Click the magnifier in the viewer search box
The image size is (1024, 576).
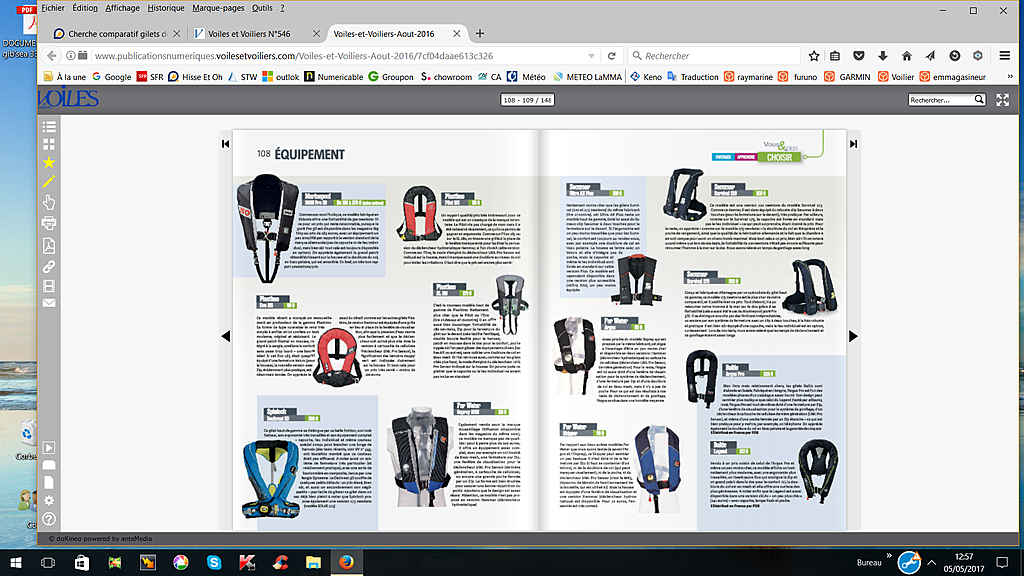click(x=979, y=99)
